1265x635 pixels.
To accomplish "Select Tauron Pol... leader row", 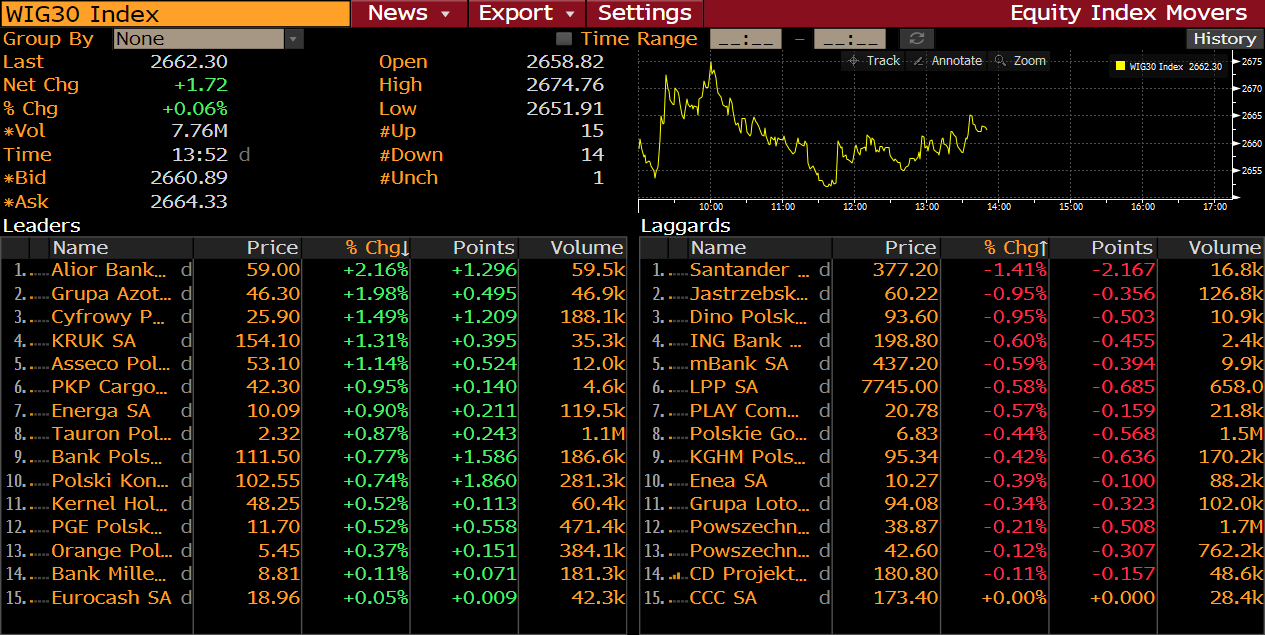I will coord(314,434).
